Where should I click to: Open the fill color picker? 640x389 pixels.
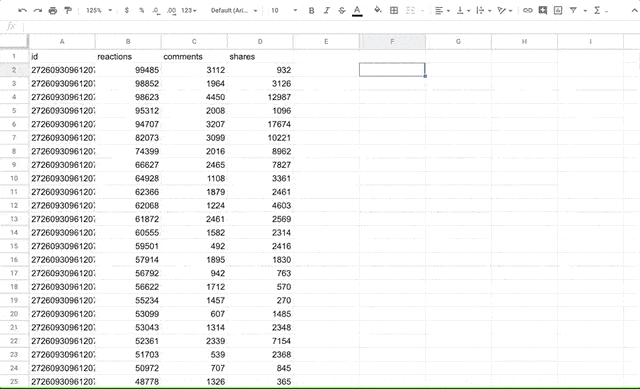[378, 10]
